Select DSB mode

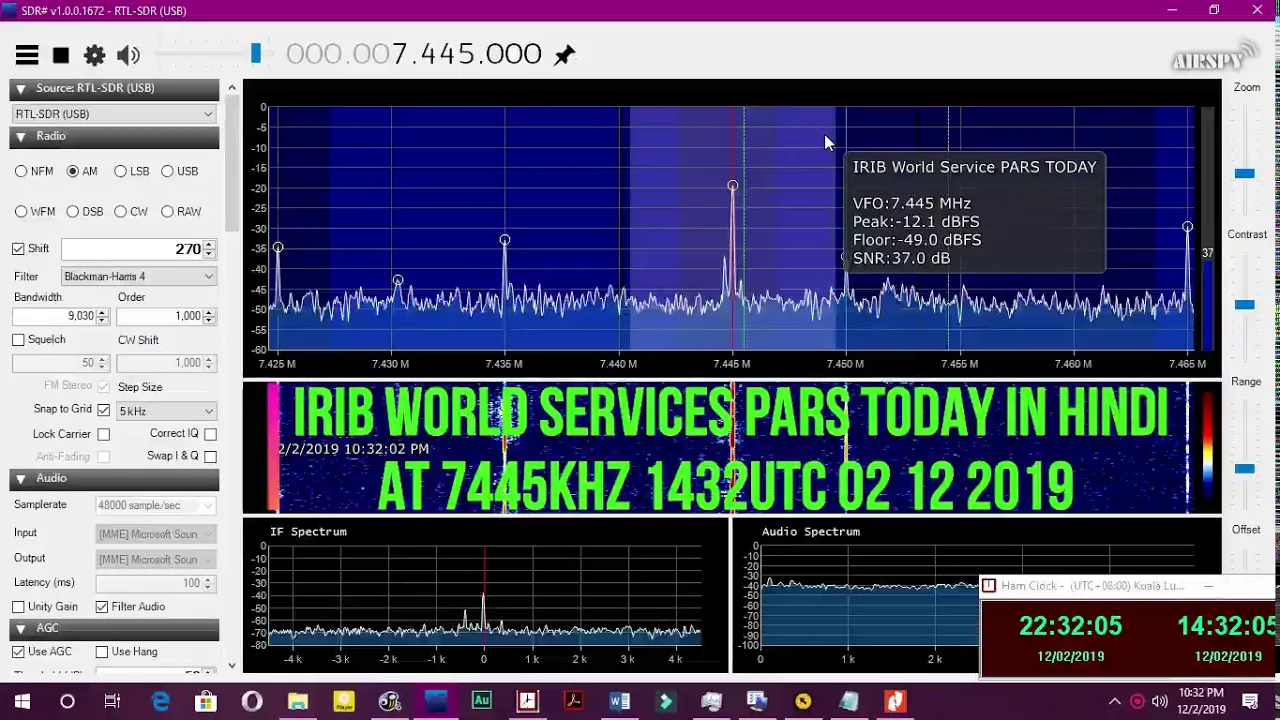click(72, 211)
